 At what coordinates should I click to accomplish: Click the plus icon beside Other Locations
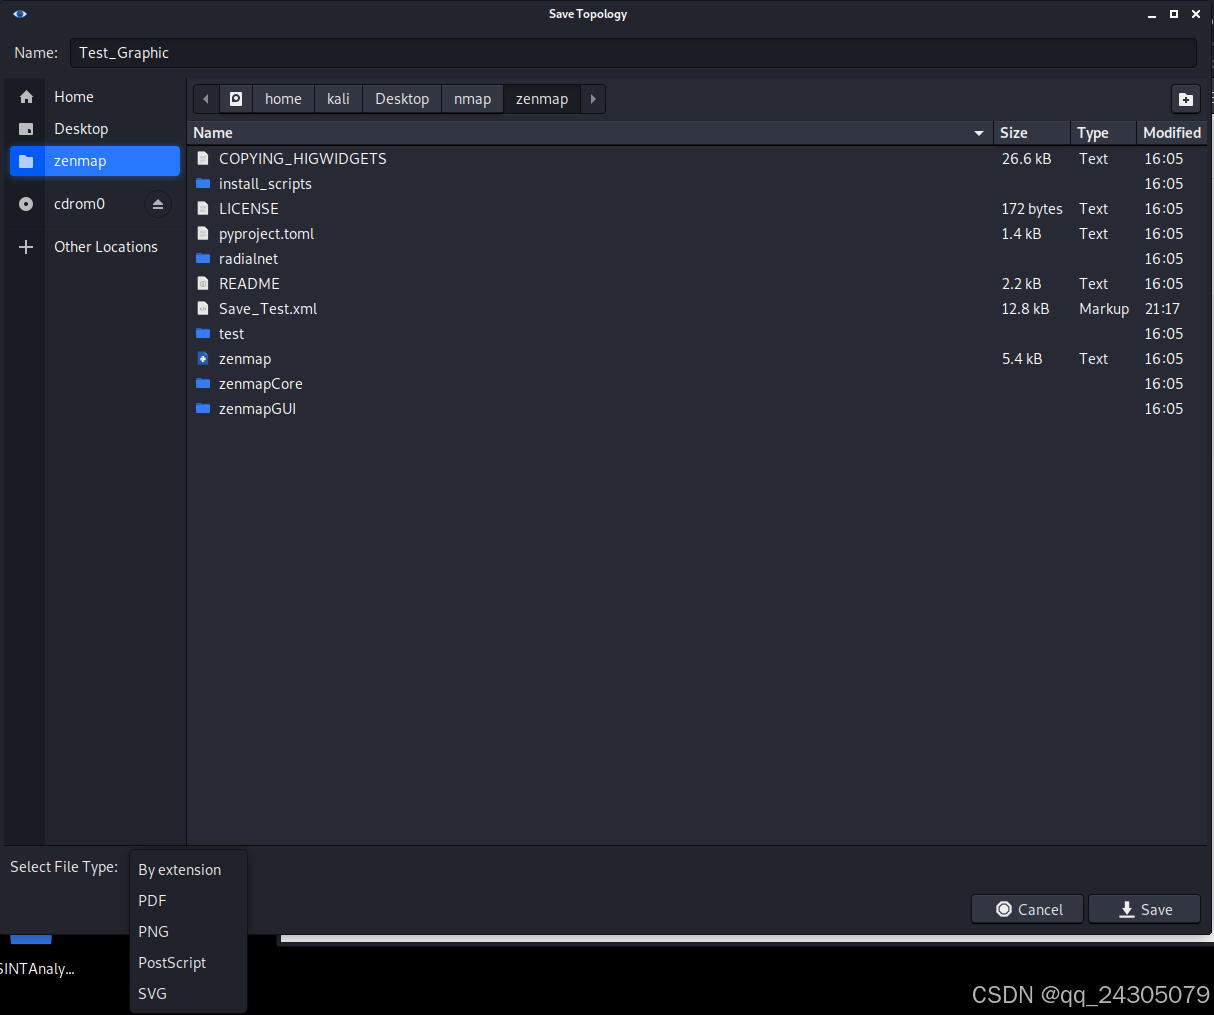pyautogui.click(x=26, y=247)
